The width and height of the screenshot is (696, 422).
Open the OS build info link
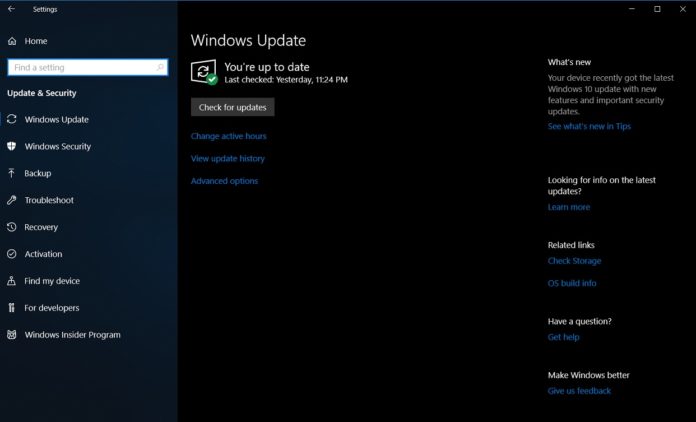pos(572,283)
